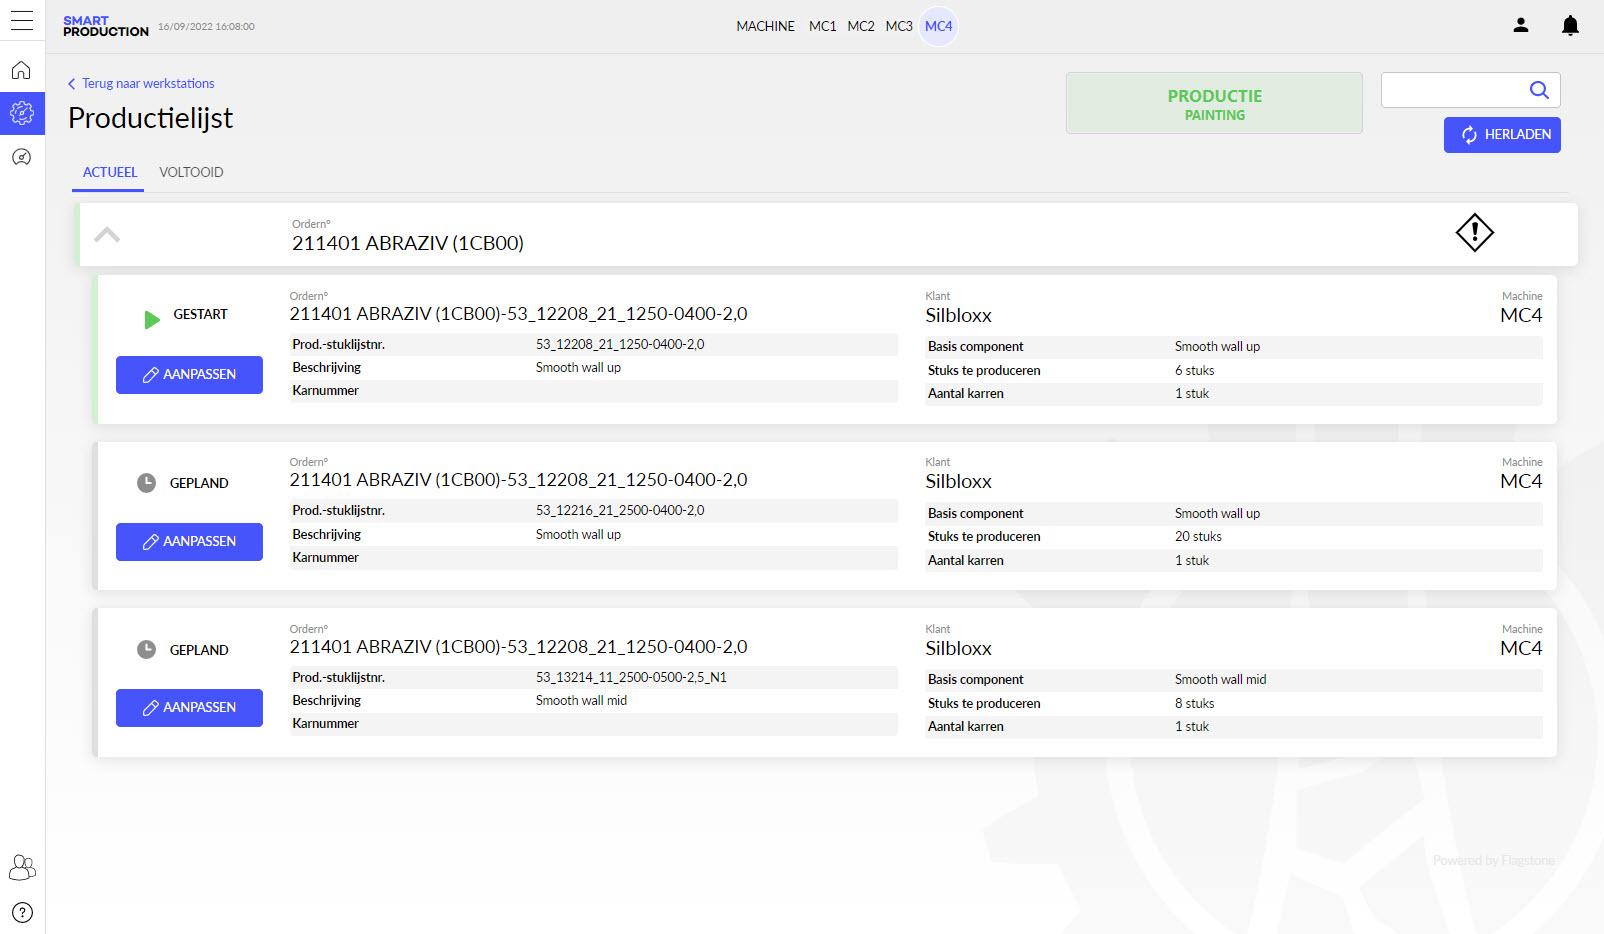The image size is (1604, 934).
Task: Open dashboard gauge icon in sidebar
Action: (22, 157)
